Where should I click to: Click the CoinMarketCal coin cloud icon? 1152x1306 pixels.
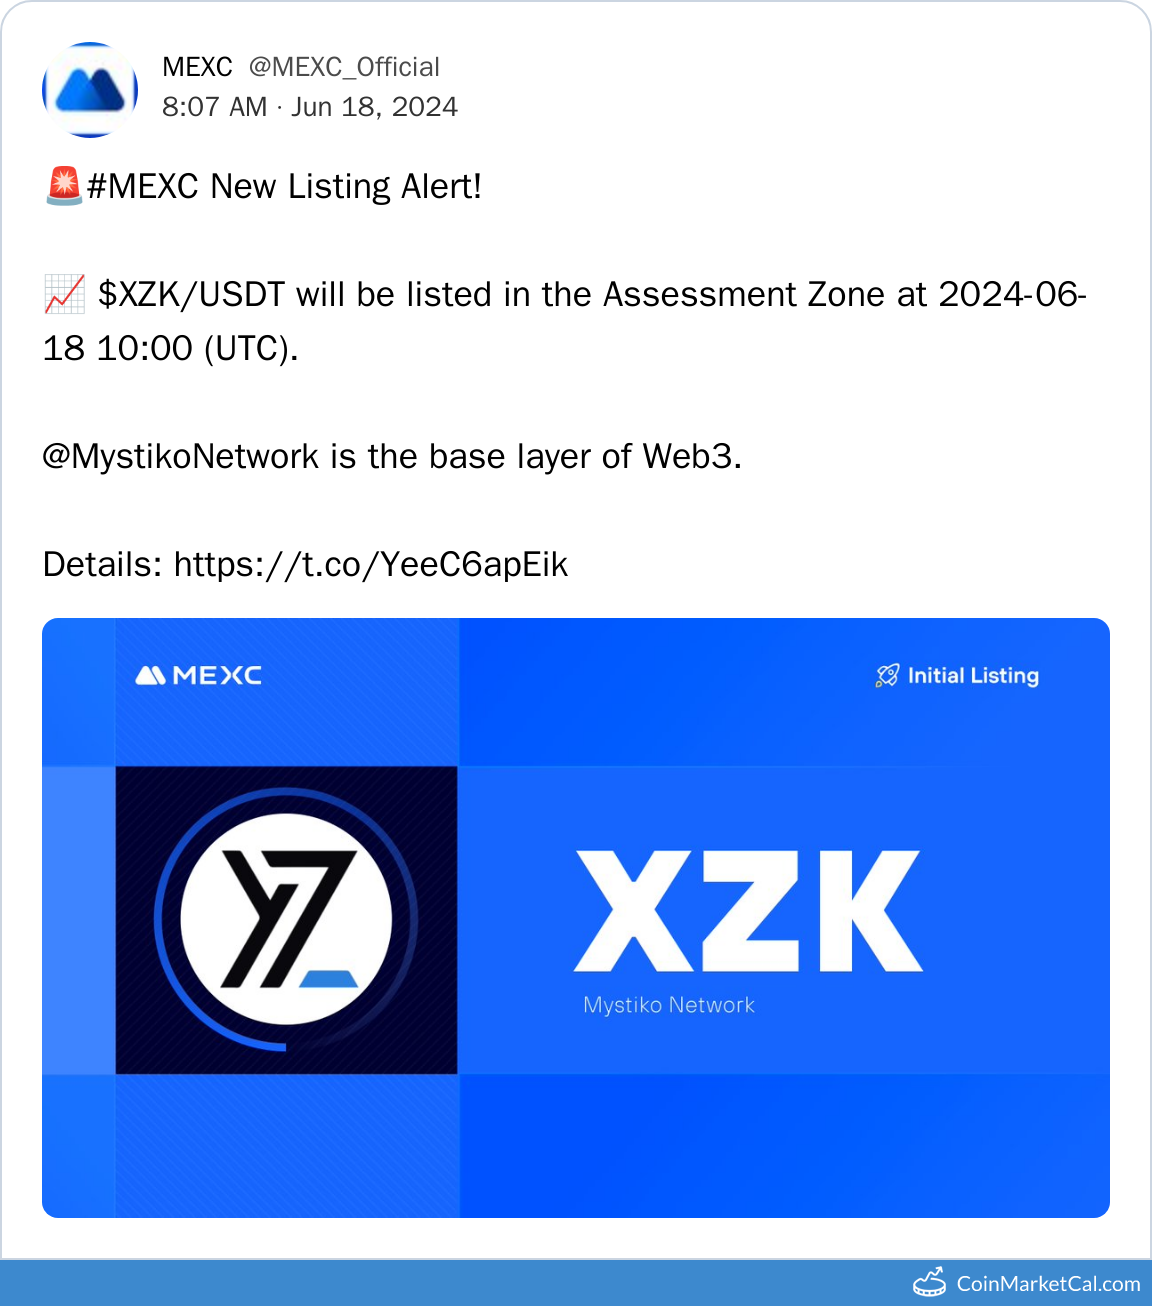tap(929, 1282)
